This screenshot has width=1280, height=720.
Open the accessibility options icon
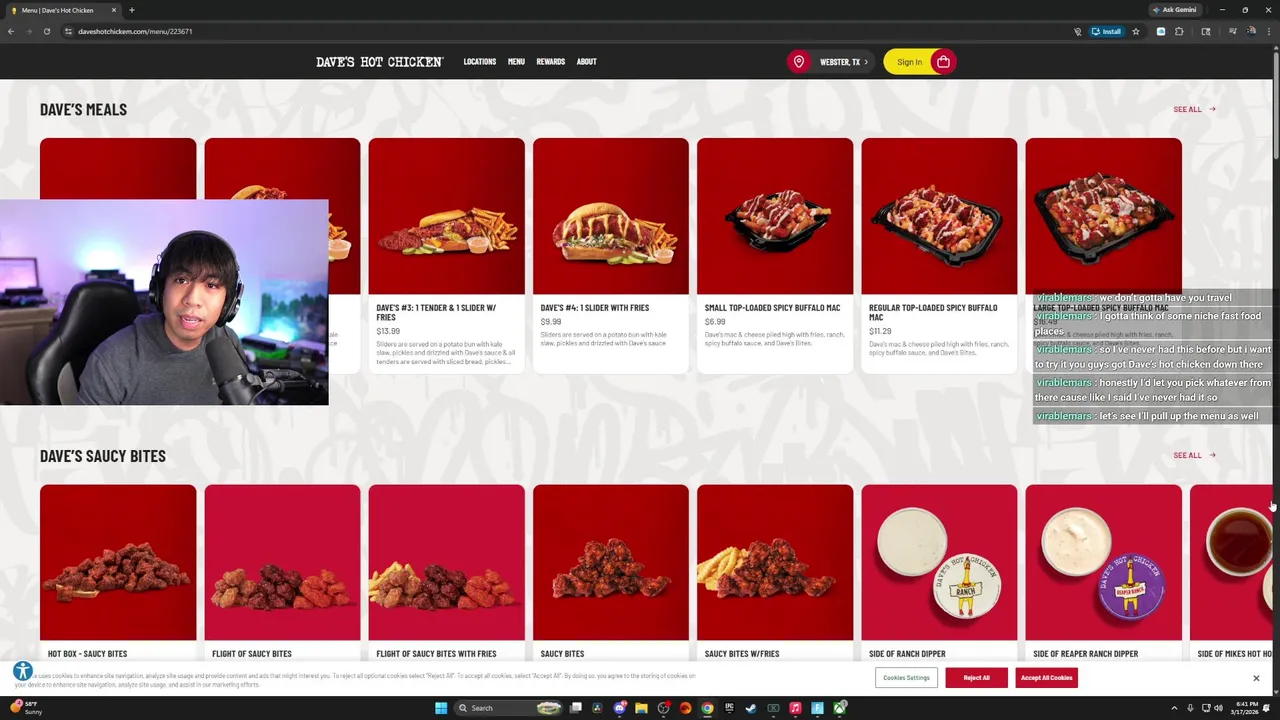[23, 671]
